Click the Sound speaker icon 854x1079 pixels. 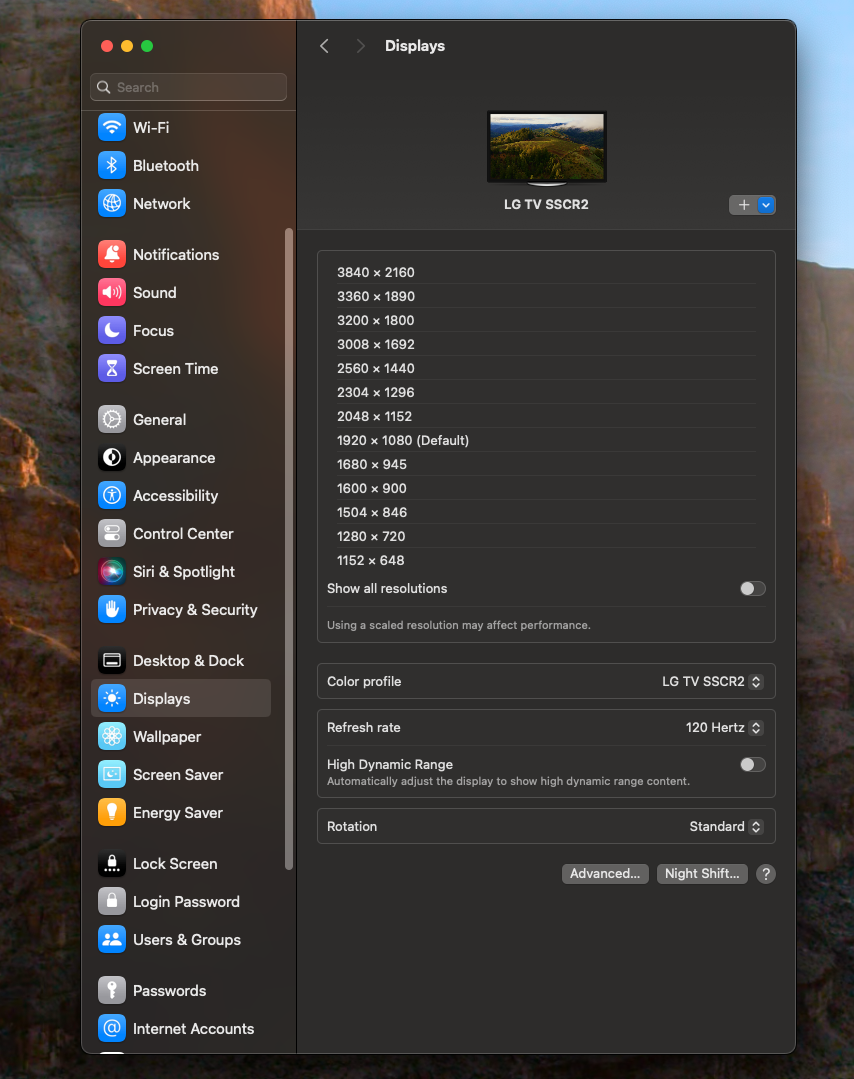click(x=111, y=292)
